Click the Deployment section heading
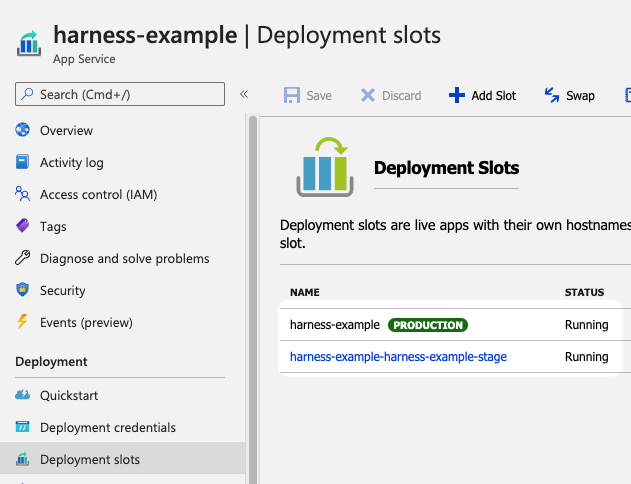This screenshot has height=484, width=631. [x=51, y=362]
